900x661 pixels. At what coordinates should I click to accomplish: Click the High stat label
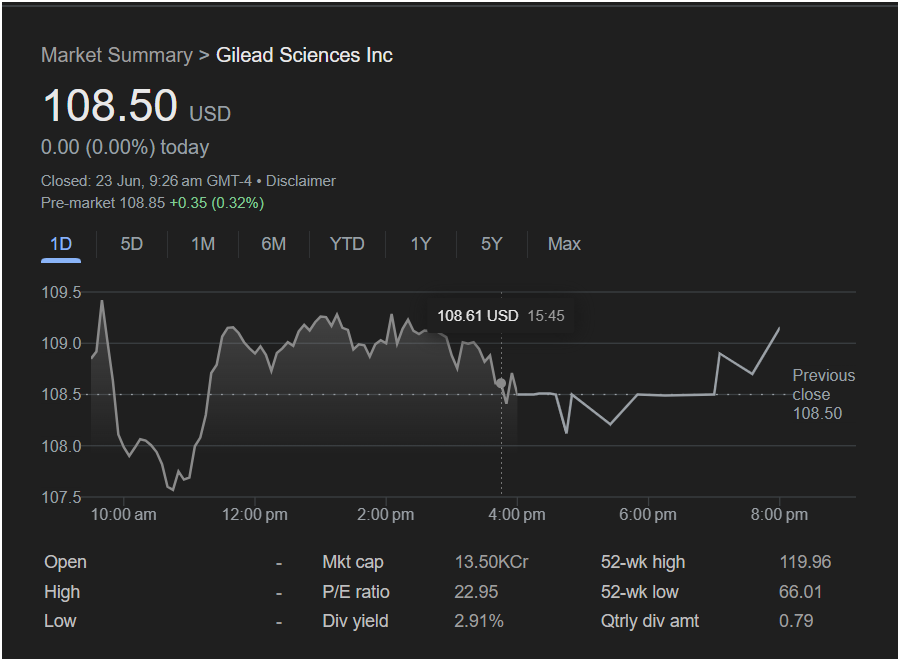[x=62, y=592]
